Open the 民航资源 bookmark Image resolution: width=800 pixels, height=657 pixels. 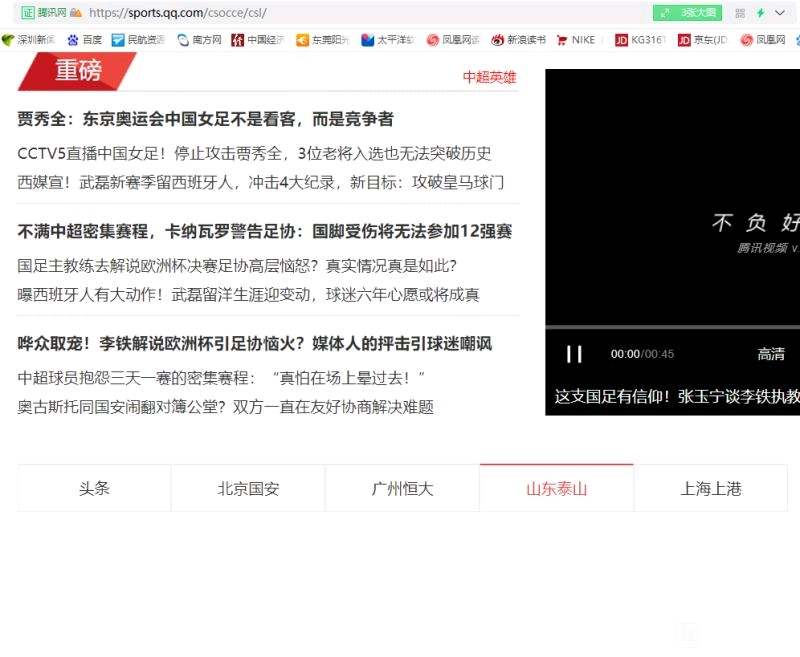point(138,40)
